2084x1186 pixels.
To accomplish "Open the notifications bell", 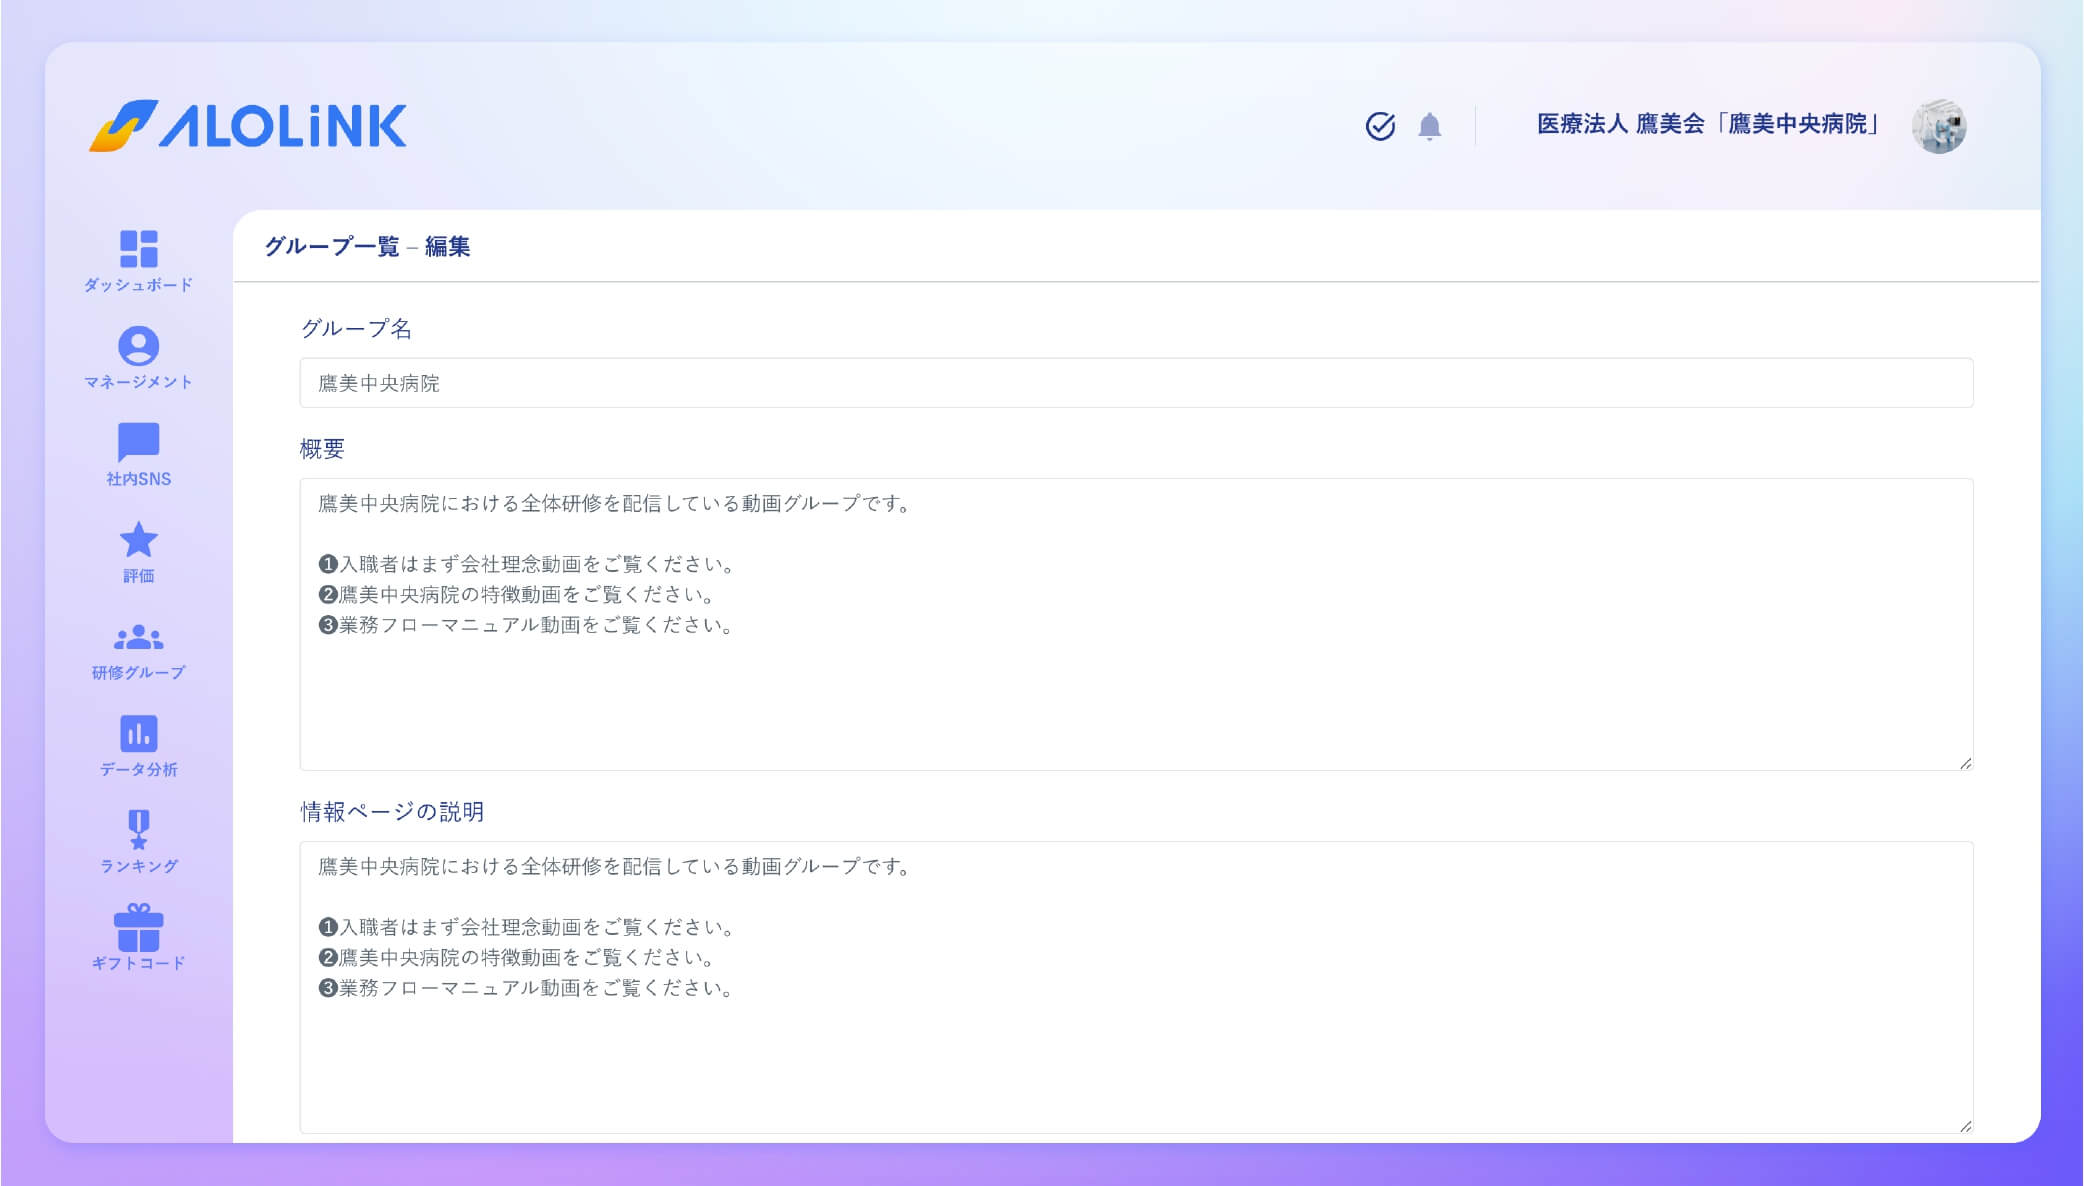I will point(1428,127).
